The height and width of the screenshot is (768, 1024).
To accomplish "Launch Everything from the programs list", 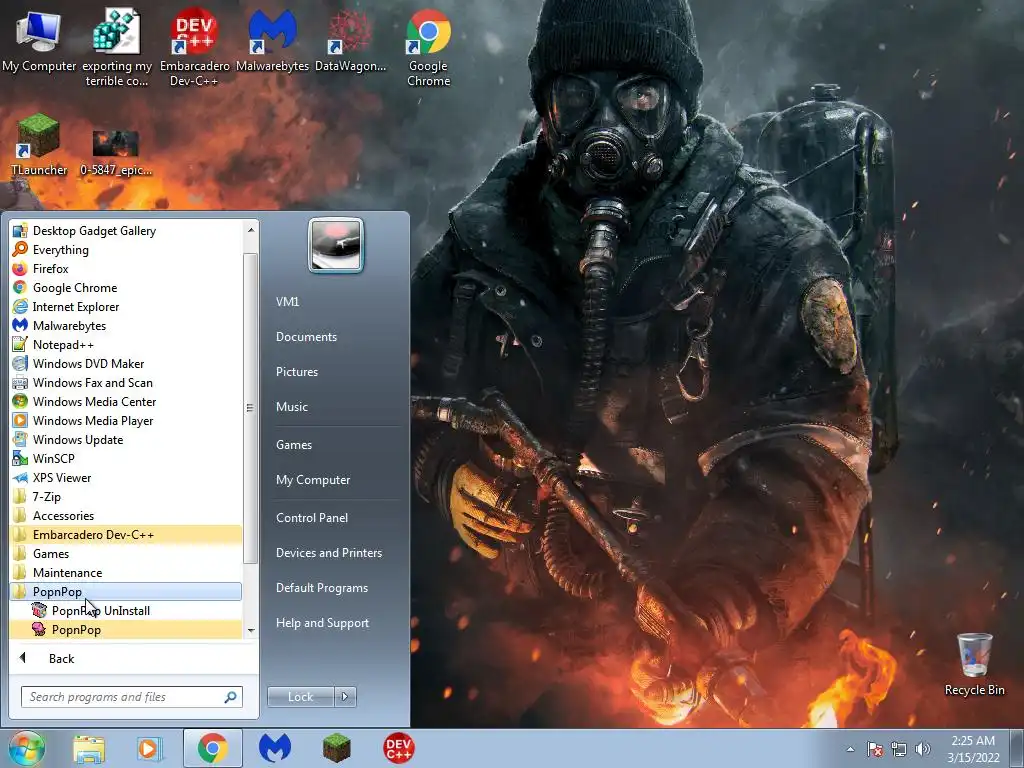I will point(126,249).
